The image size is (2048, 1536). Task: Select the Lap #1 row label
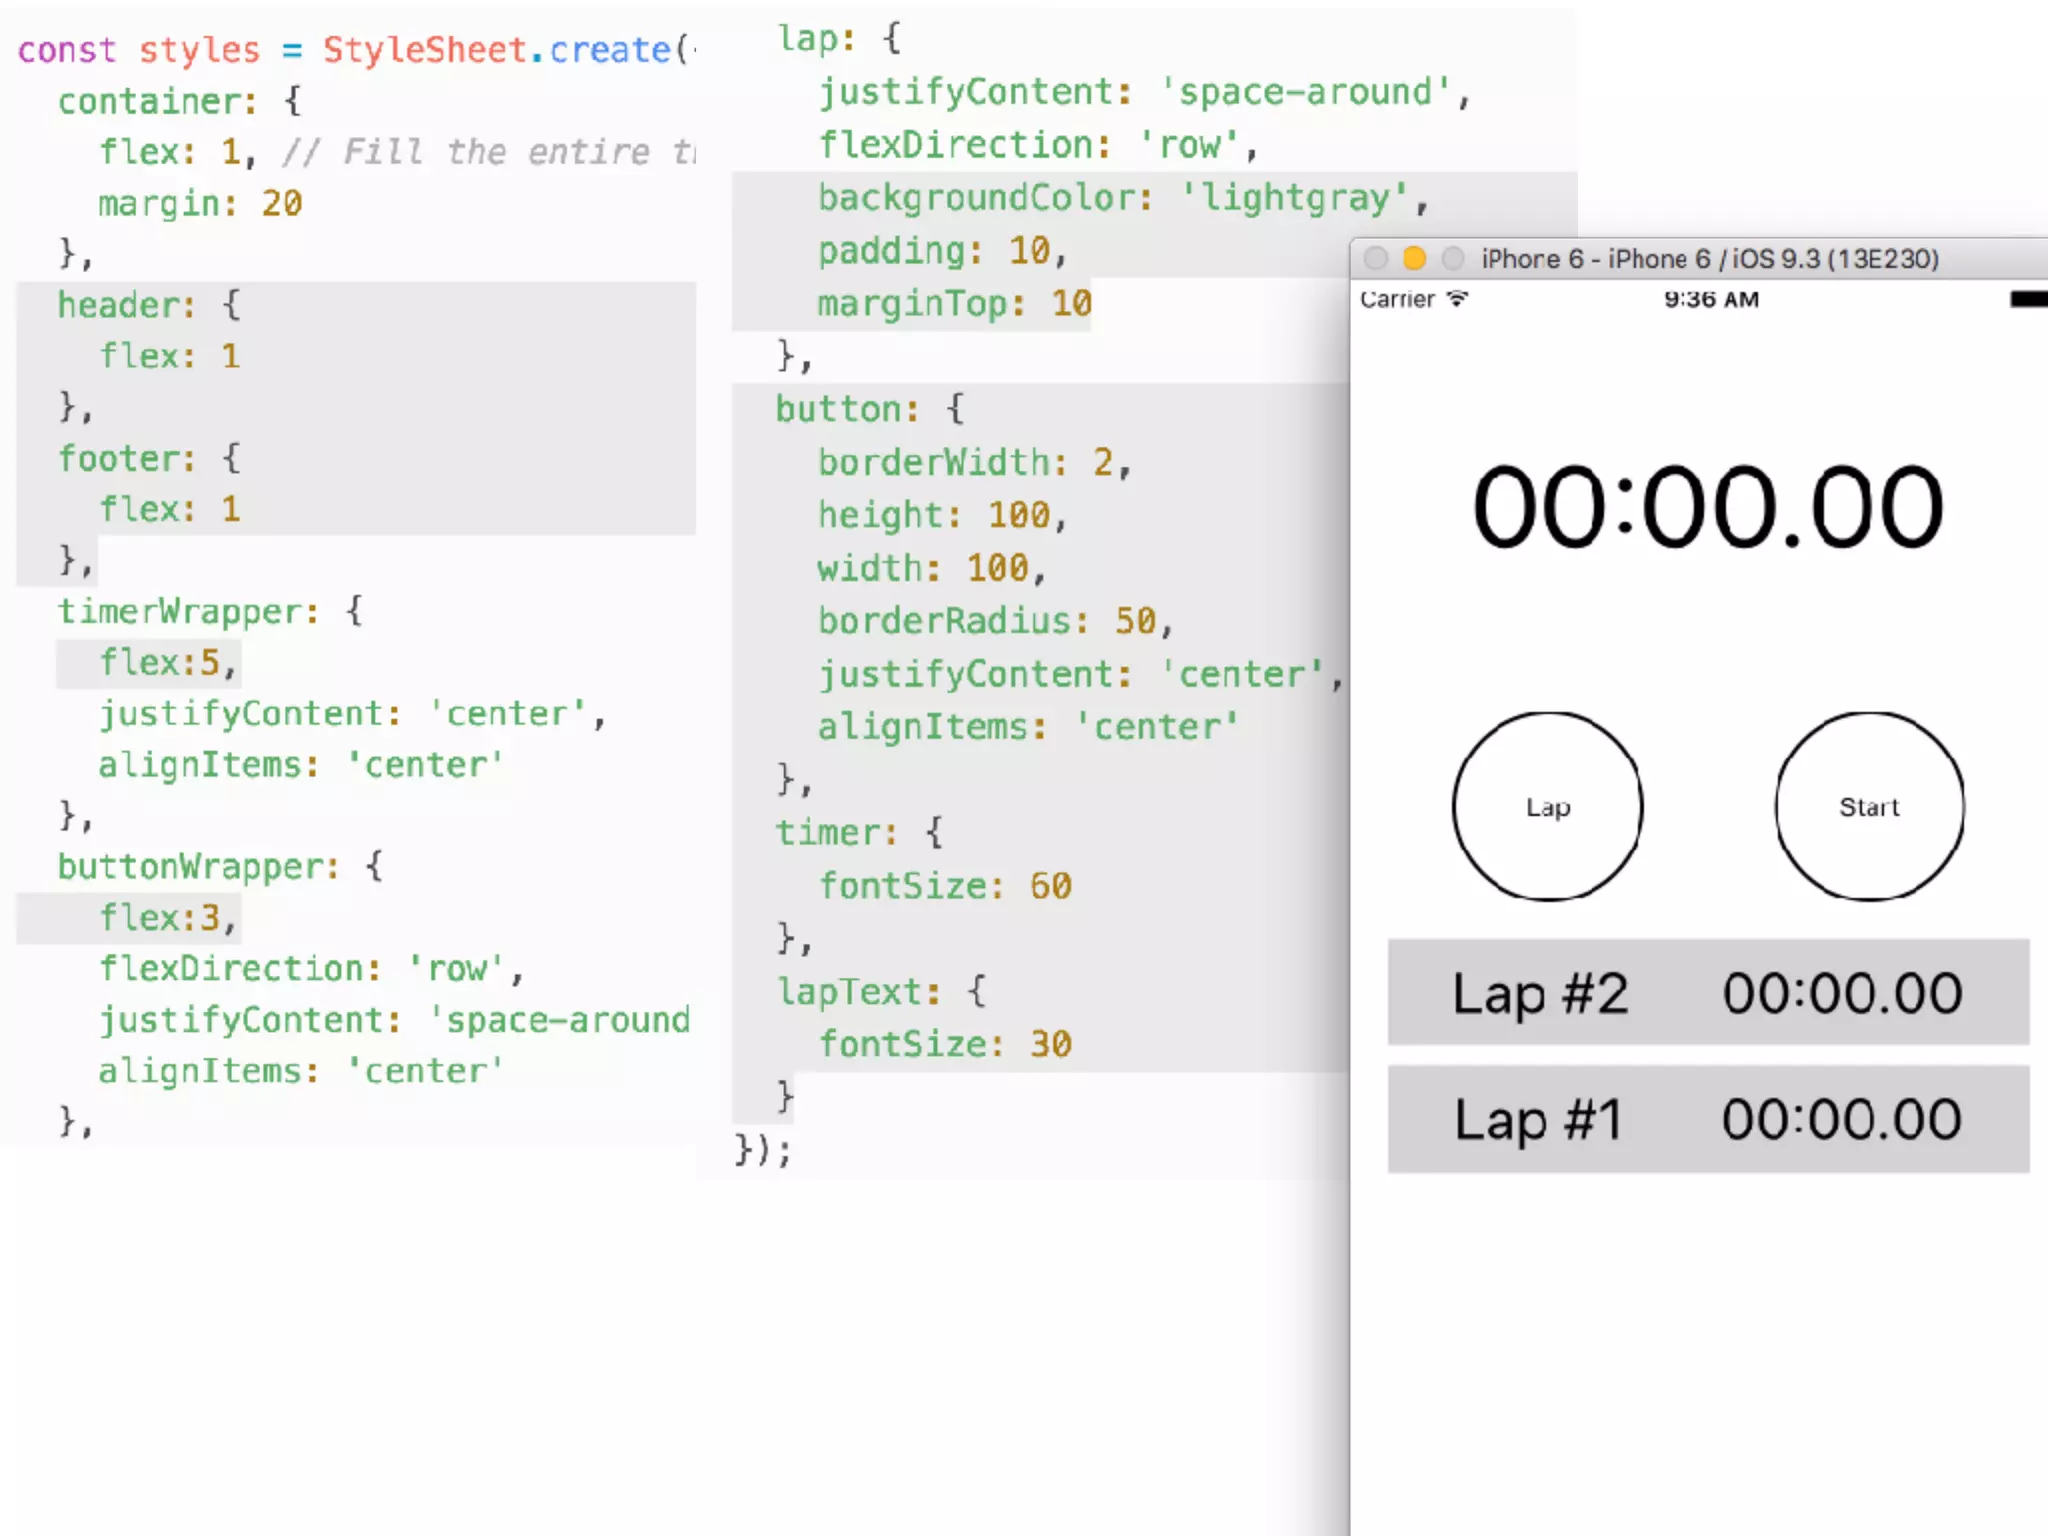pos(1538,1120)
